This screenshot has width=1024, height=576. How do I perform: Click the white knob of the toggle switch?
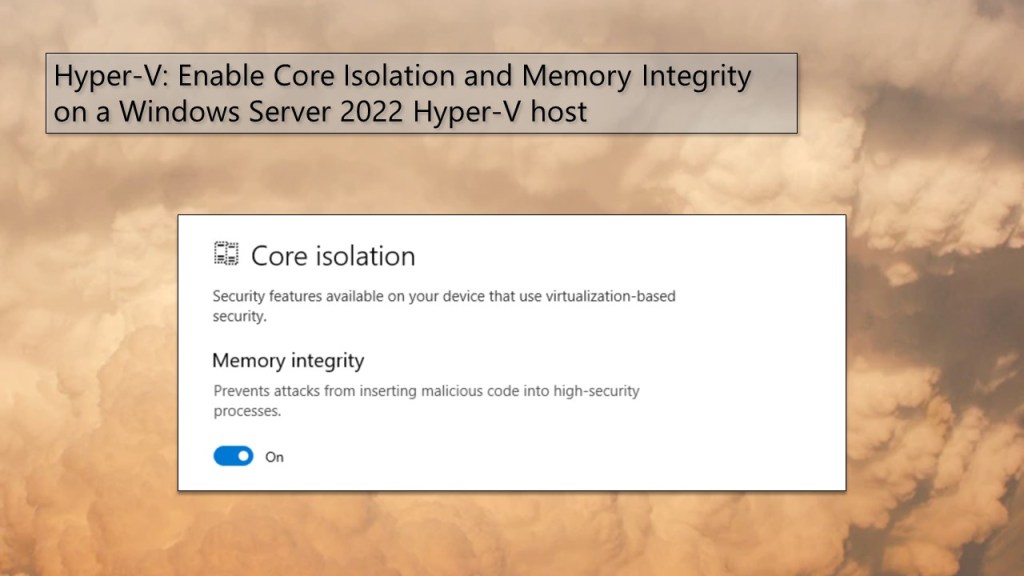243,456
